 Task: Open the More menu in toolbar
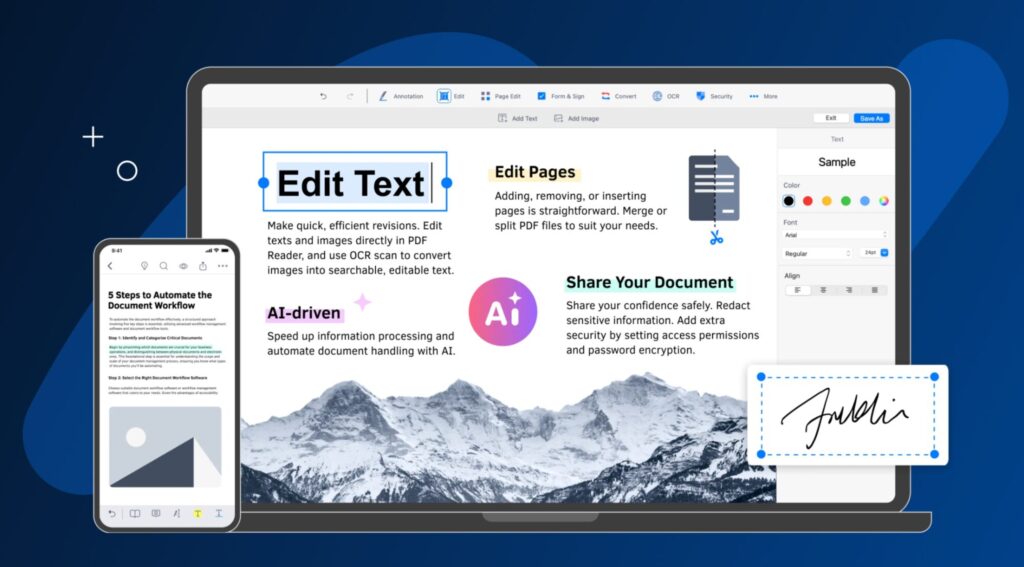763,96
